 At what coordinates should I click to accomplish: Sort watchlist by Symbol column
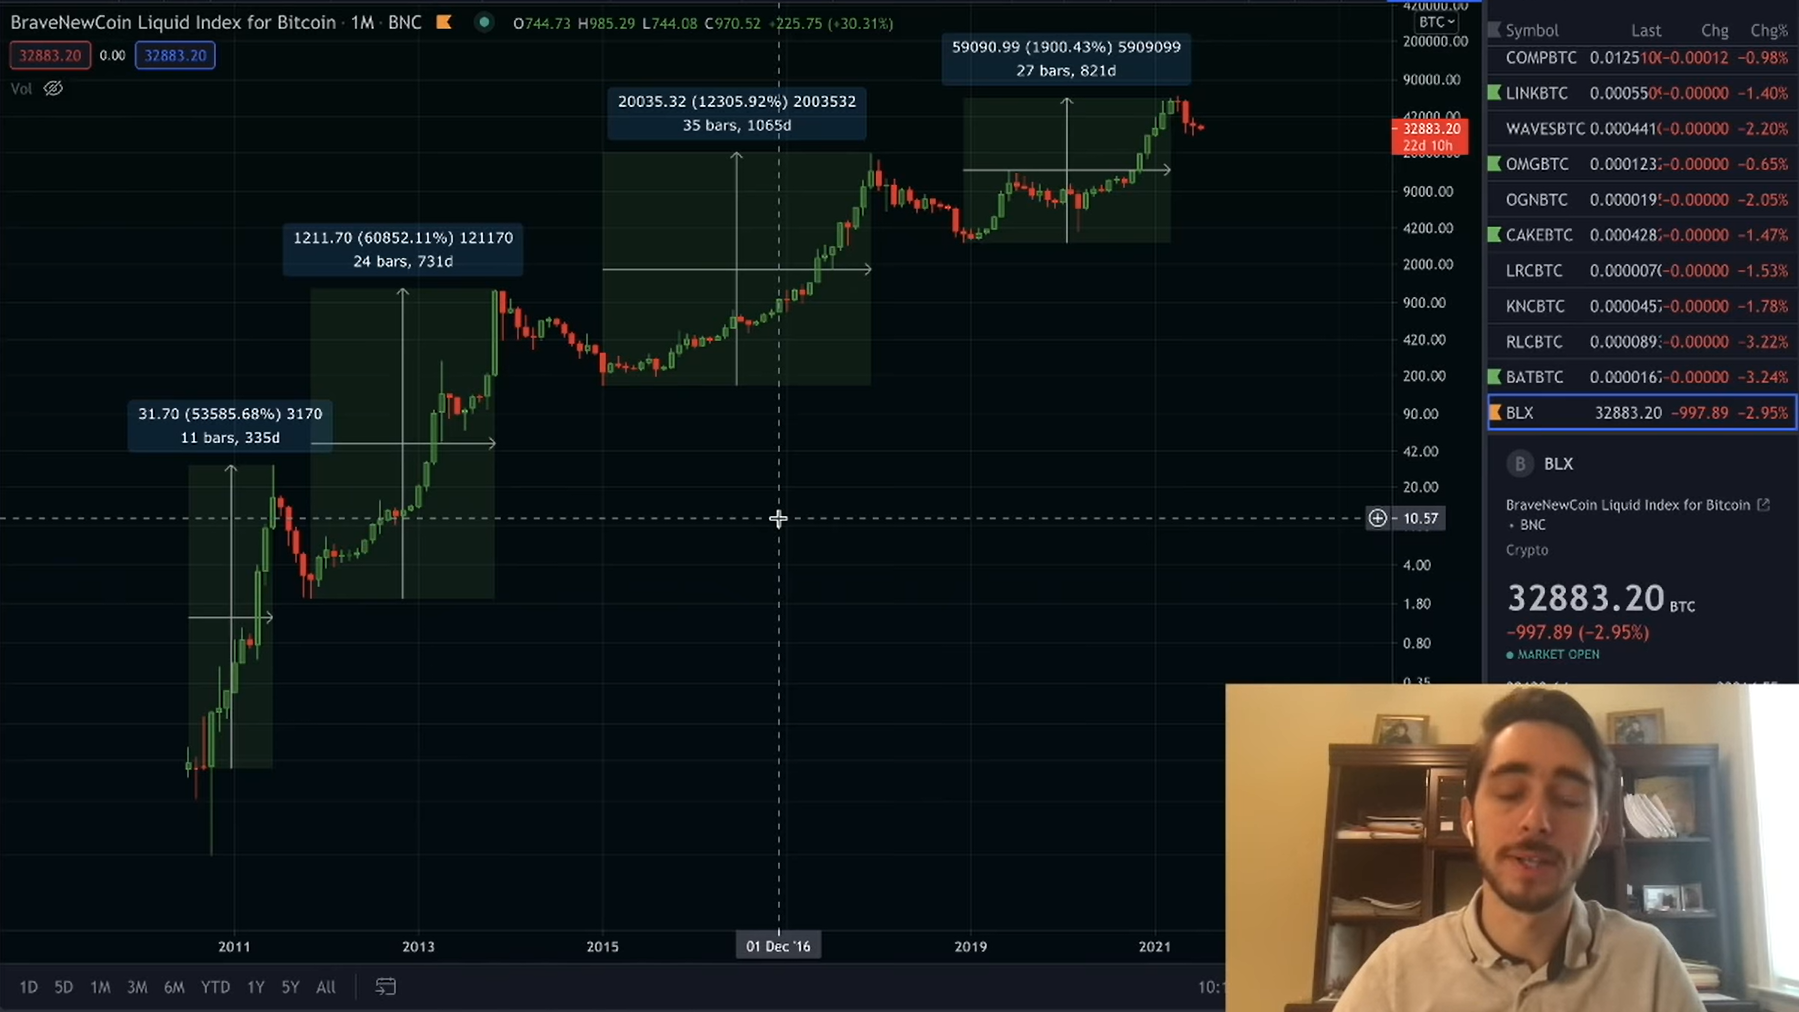(1532, 30)
